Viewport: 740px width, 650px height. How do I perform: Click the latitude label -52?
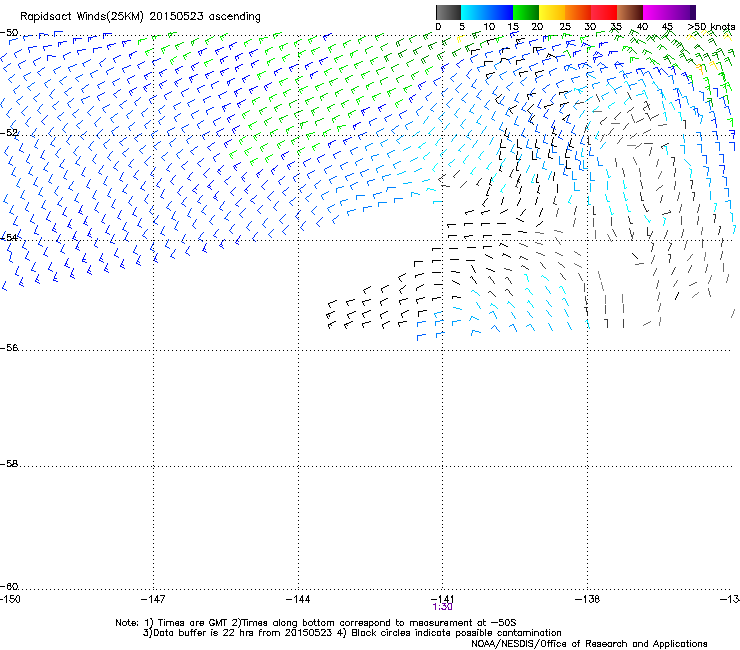point(9,133)
